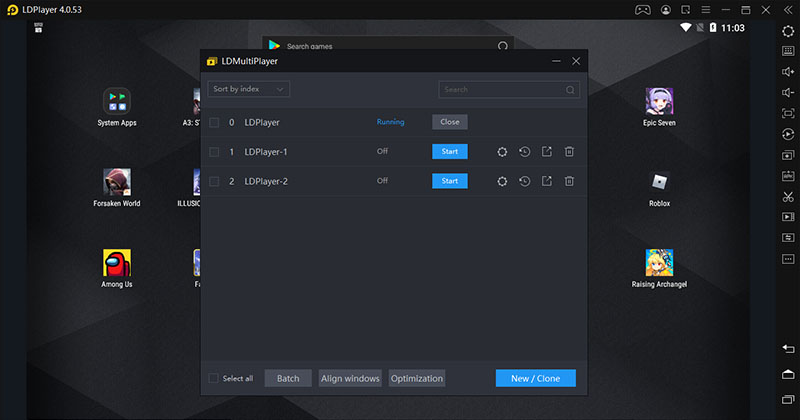Open the more options ellipsis sidebar icon
Viewport: 800px width, 420px height.
click(788, 259)
